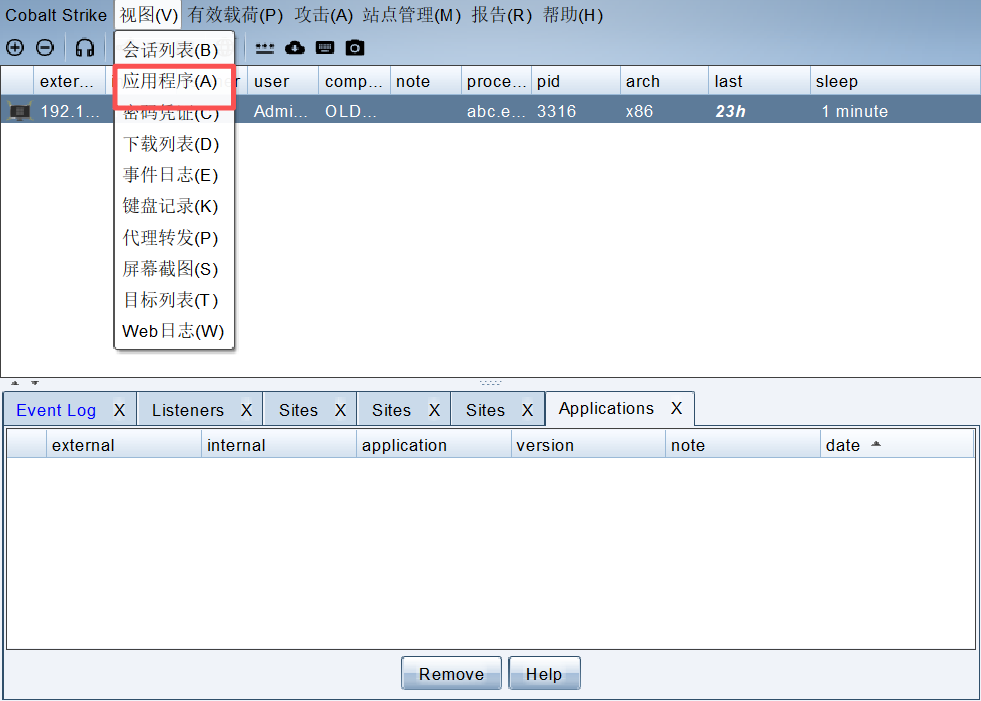Click note header in the Applications table

tap(743, 445)
